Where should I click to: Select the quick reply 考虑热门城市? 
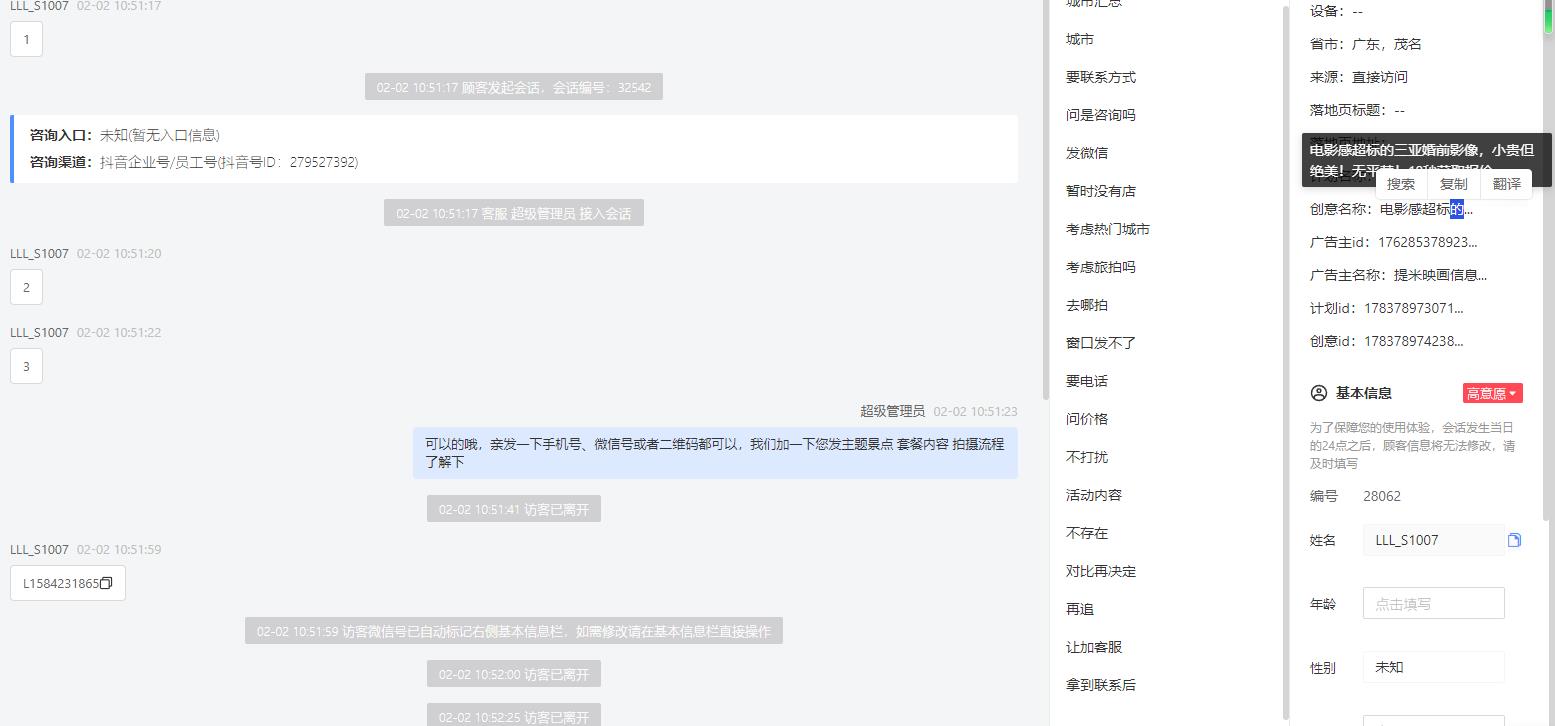point(1108,229)
